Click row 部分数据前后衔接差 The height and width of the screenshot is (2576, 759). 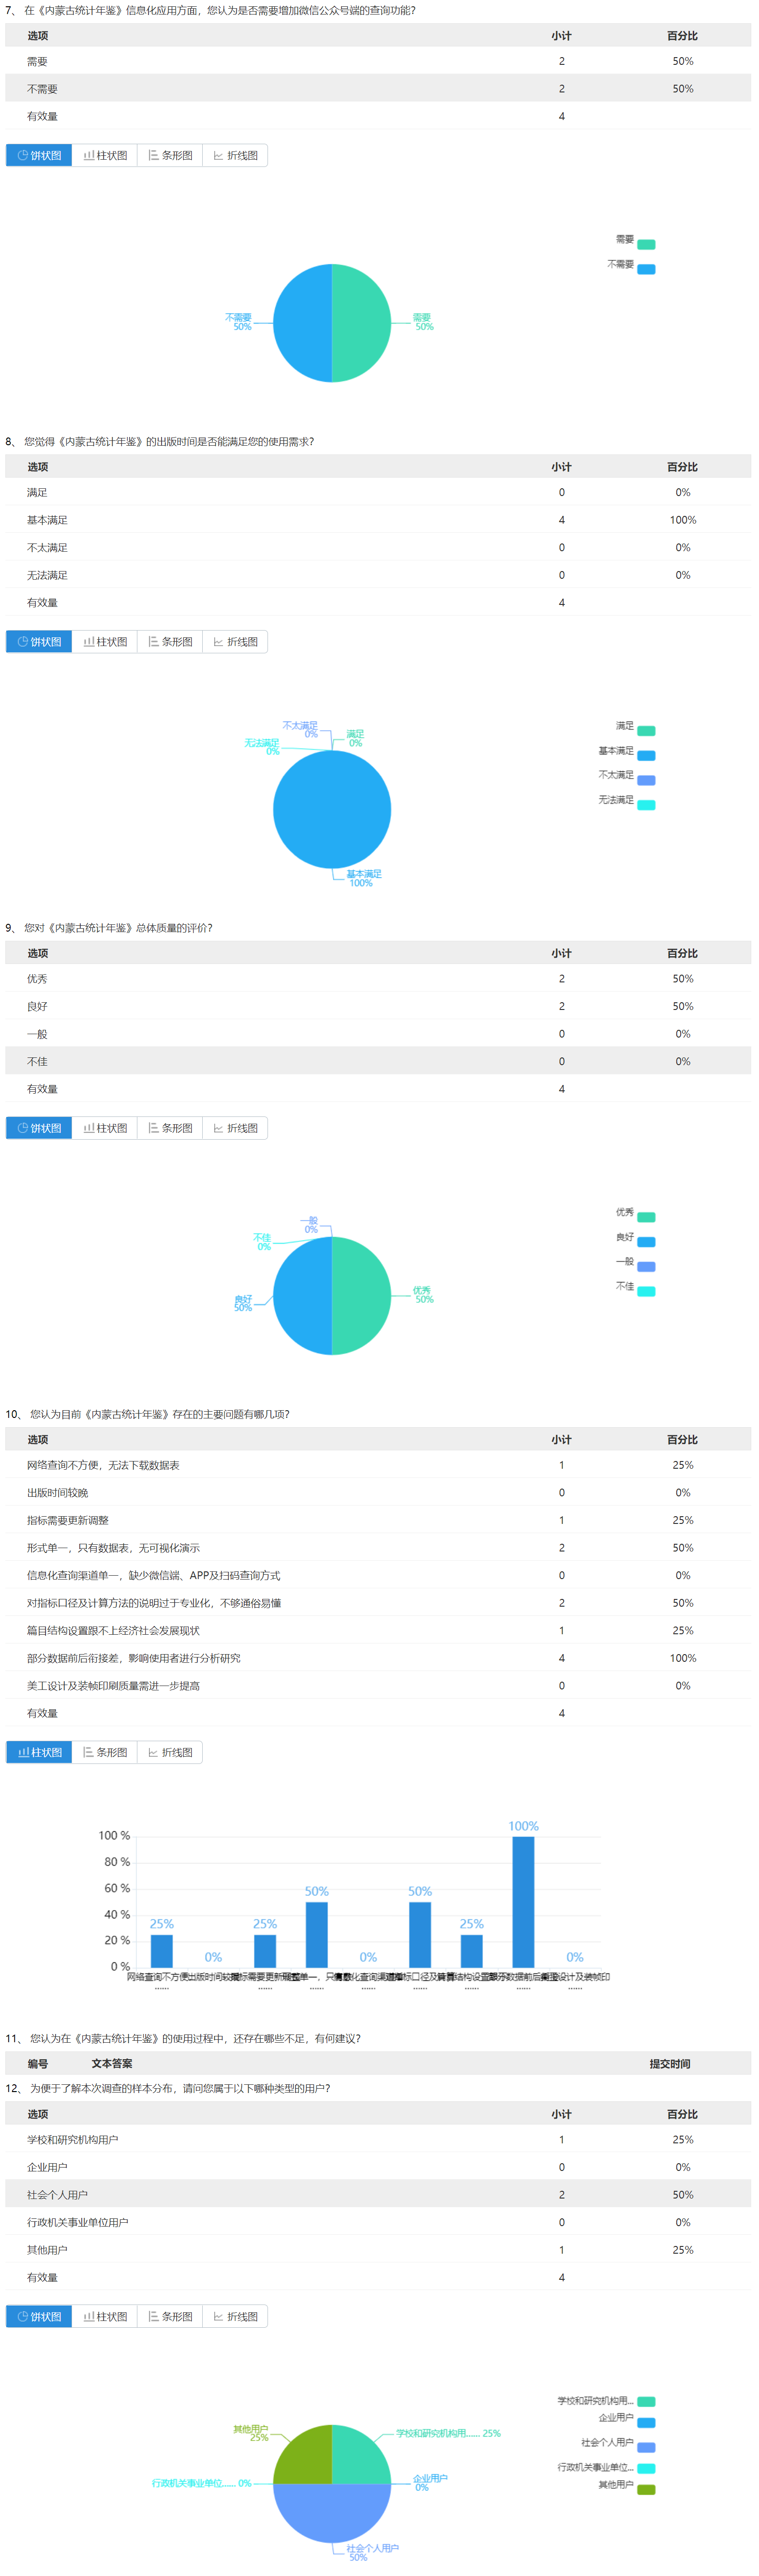pyautogui.click(x=378, y=1658)
